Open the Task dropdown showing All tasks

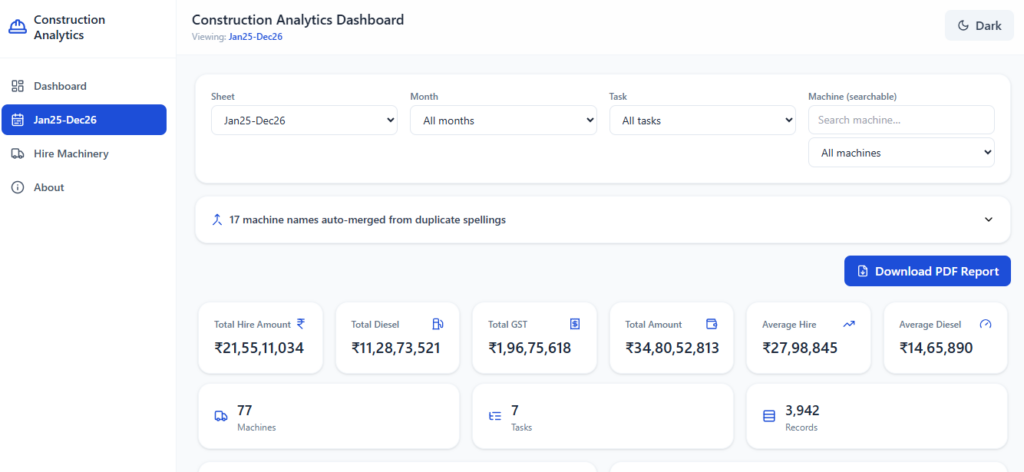(x=703, y=120)
